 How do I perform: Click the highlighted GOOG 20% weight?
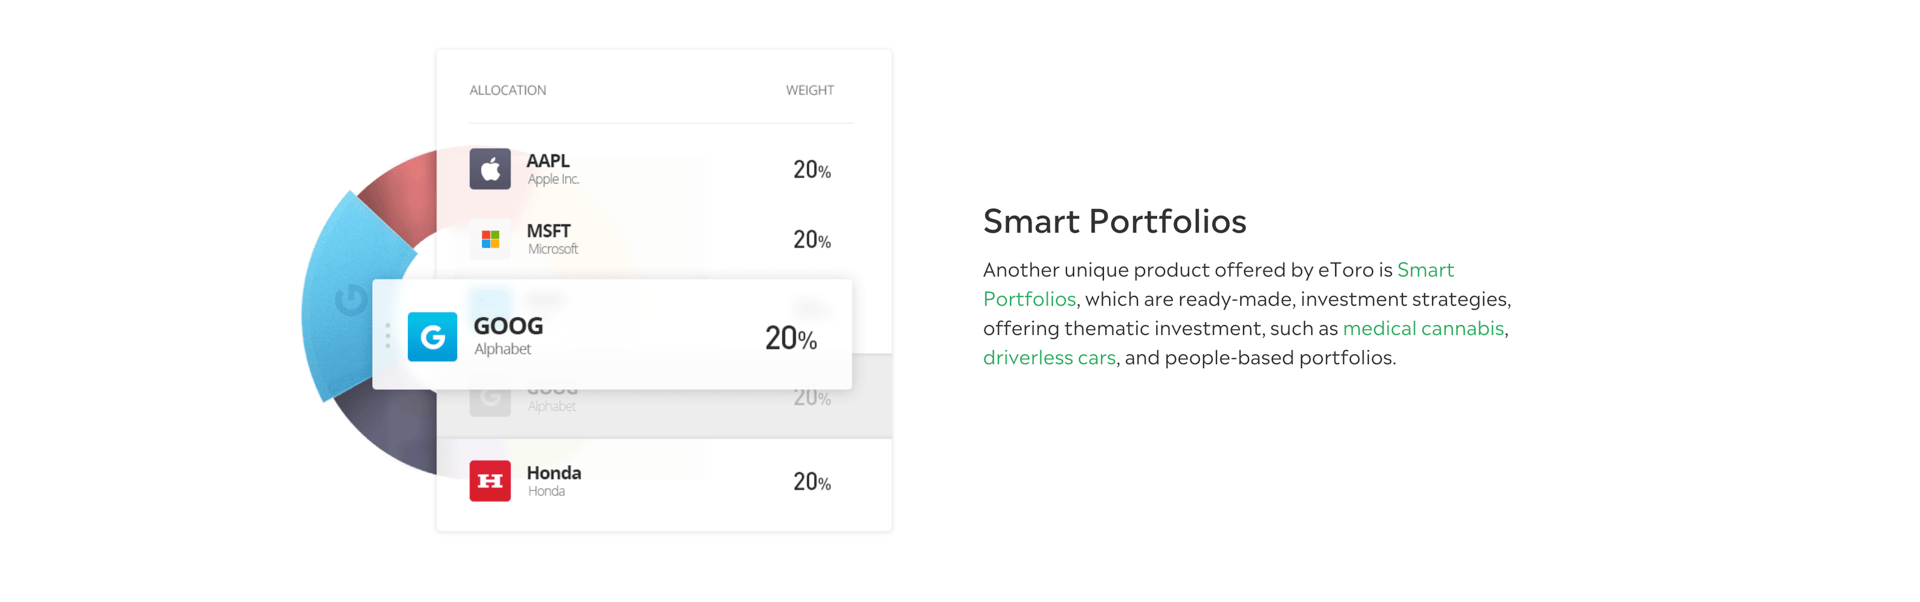[791, 338]
